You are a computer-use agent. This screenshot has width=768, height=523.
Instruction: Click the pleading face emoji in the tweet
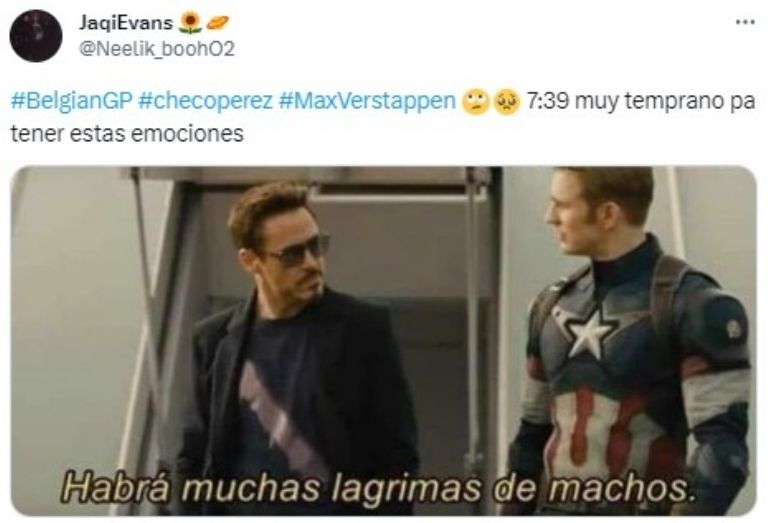506,102
